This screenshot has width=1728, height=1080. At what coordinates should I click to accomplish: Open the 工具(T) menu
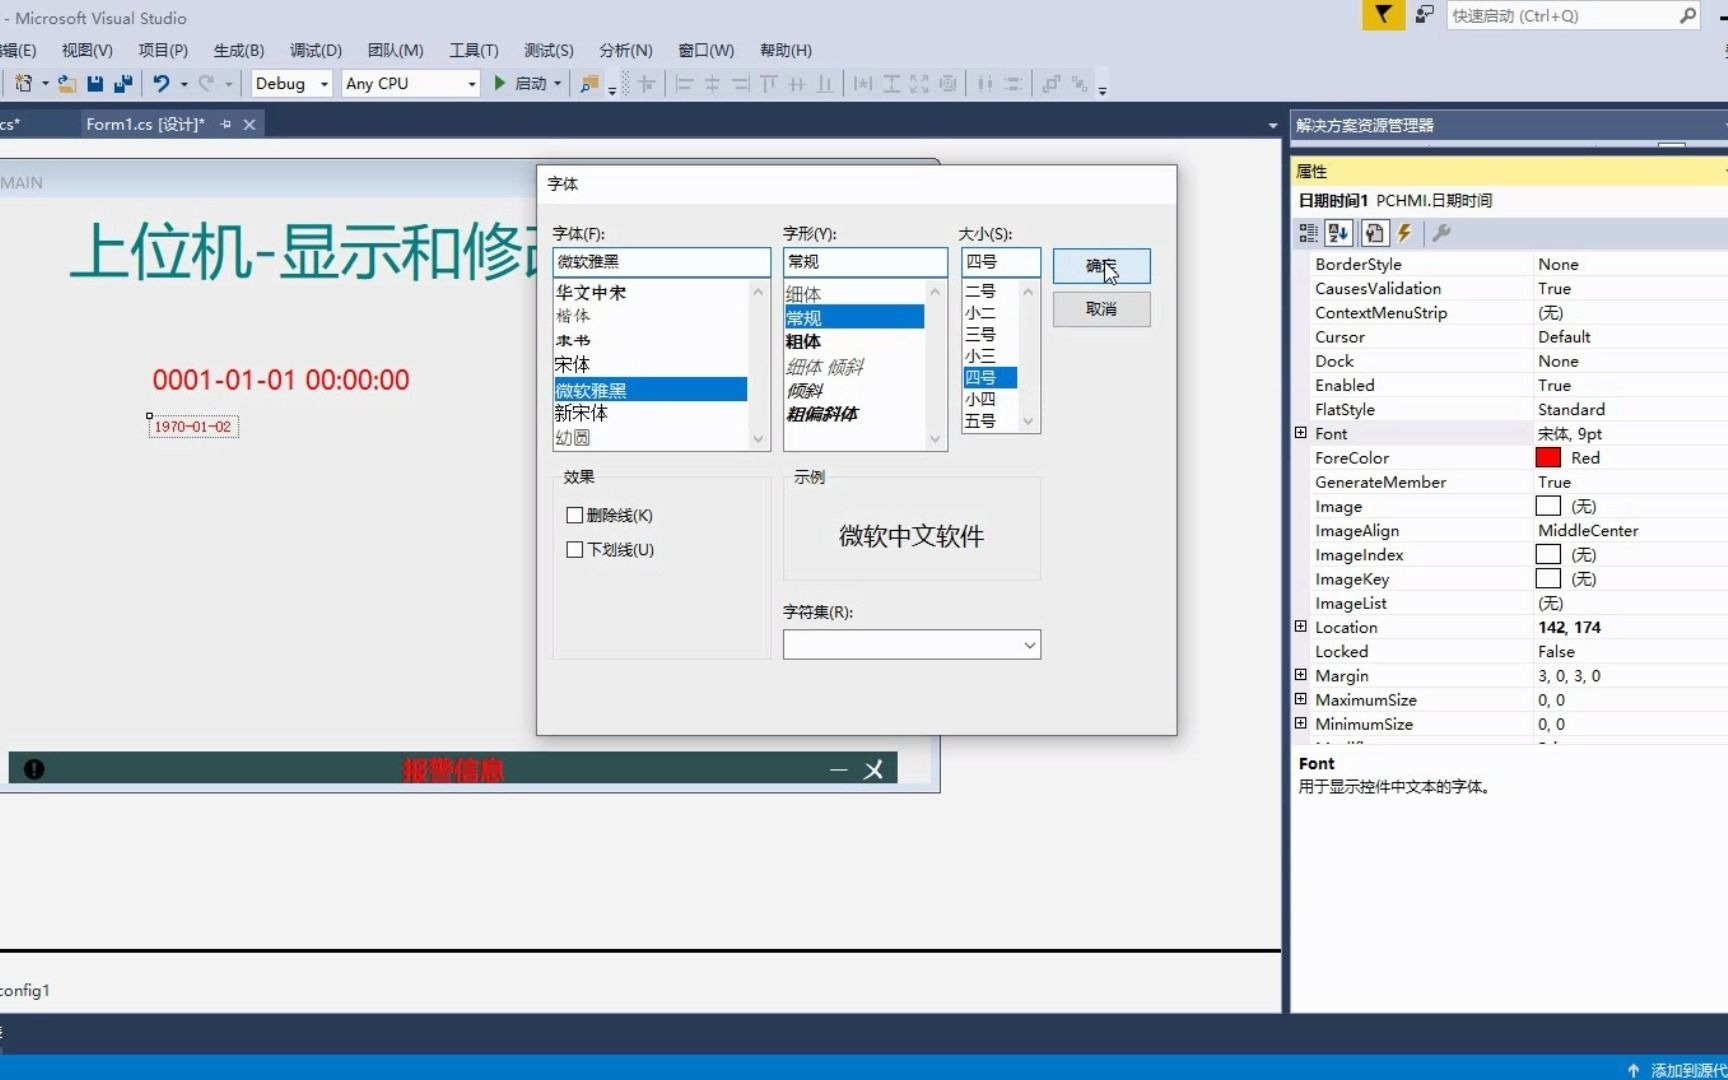(x=474, y=50)
